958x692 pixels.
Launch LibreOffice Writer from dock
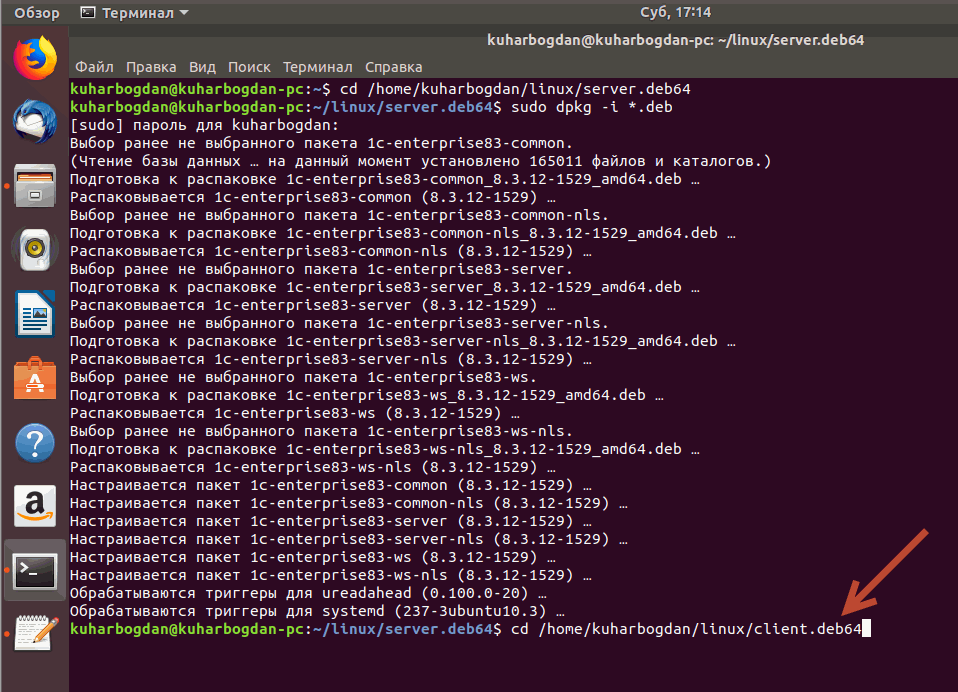pyautogui.click(x=34, y=314)
